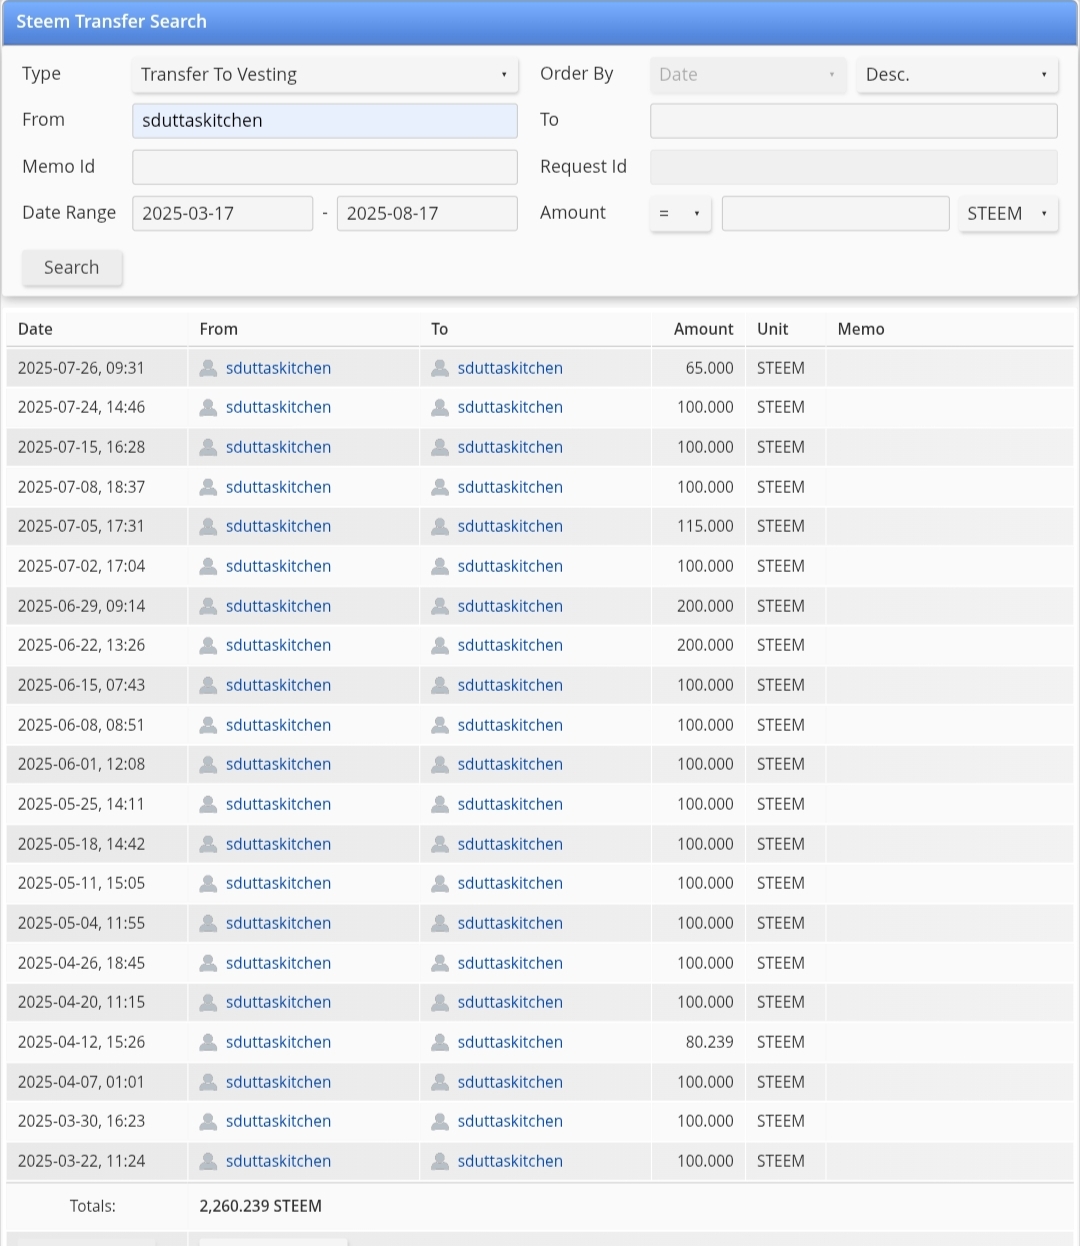Click the Amount column header
This screenshot has height=1246, width=1080.
[703, 329]
